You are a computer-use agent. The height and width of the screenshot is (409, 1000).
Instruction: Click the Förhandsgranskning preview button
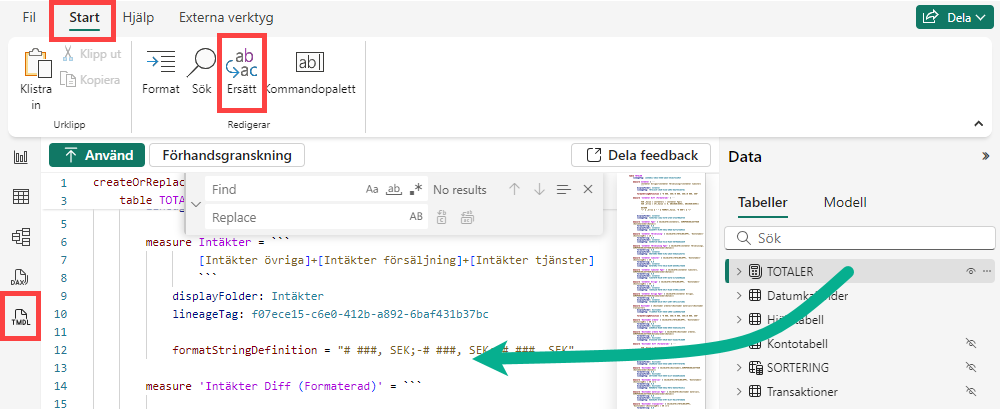(227, 155)
